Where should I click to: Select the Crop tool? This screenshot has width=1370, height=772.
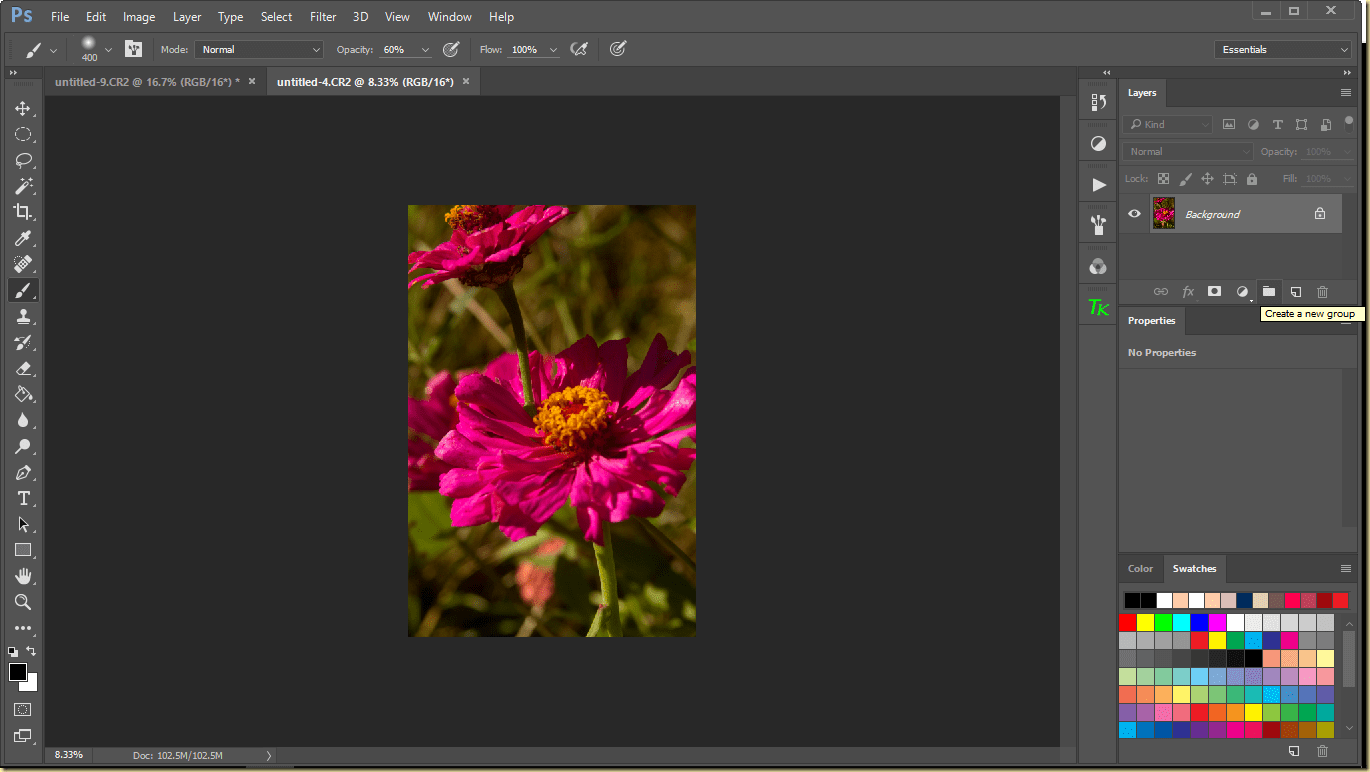pyautogui.click(x=23, y=212)
